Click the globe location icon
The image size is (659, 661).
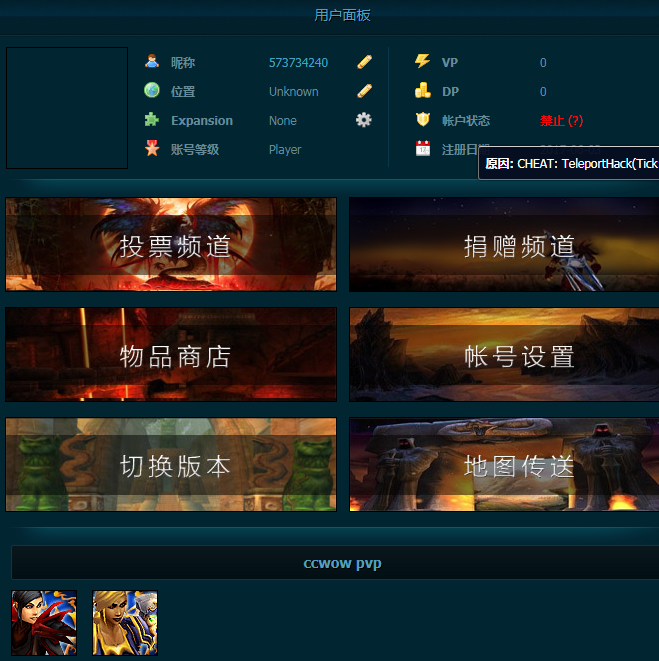coord(152,90)
